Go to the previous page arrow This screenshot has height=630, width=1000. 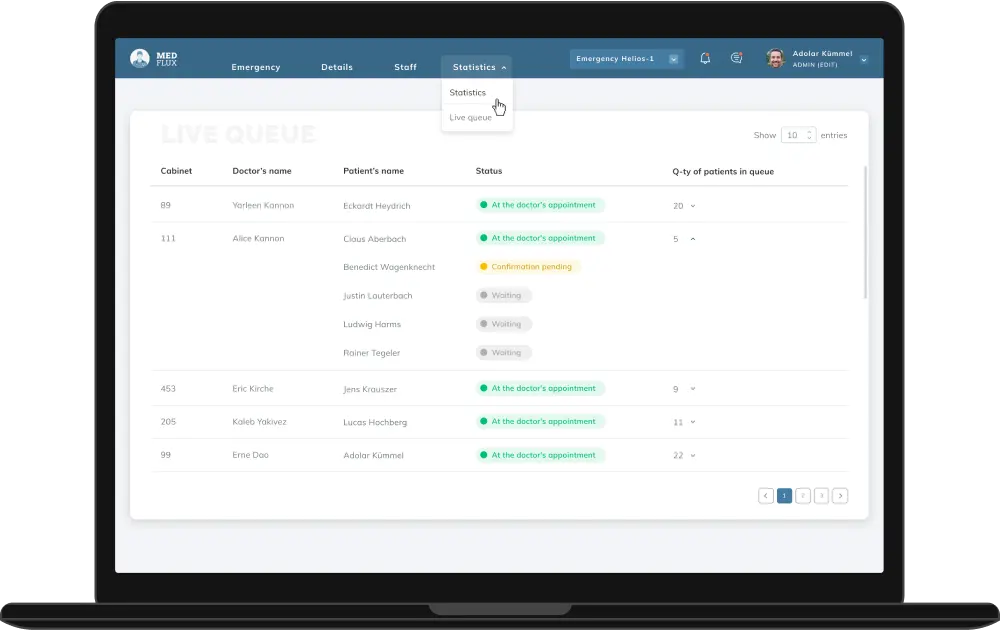point(766,495)
